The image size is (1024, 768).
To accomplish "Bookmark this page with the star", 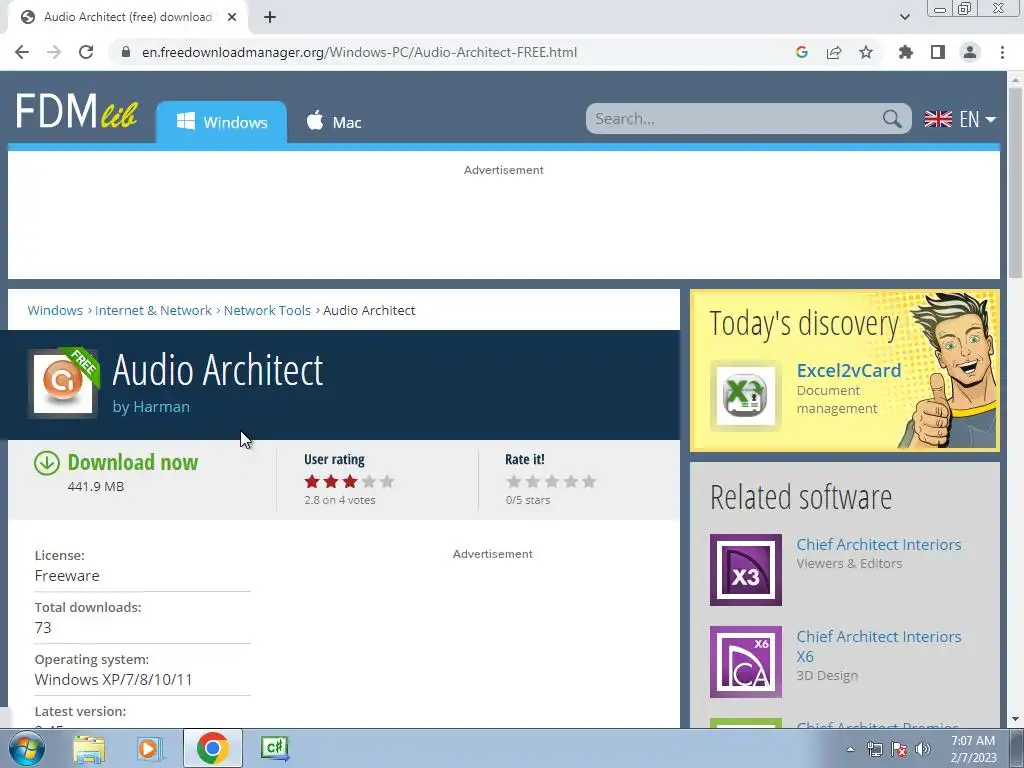I will [866, 52].
